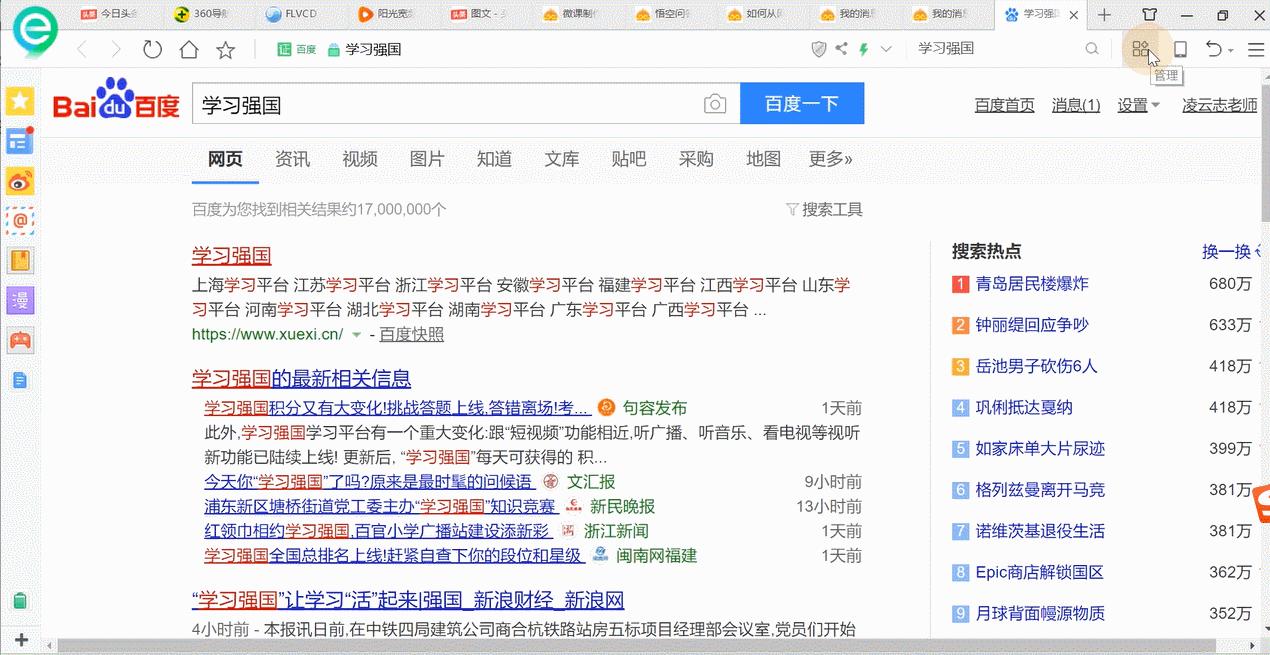Expand the arrow next to undo icon
This screenshot has height=655, width=1270.
click(x=1231, y=49)
